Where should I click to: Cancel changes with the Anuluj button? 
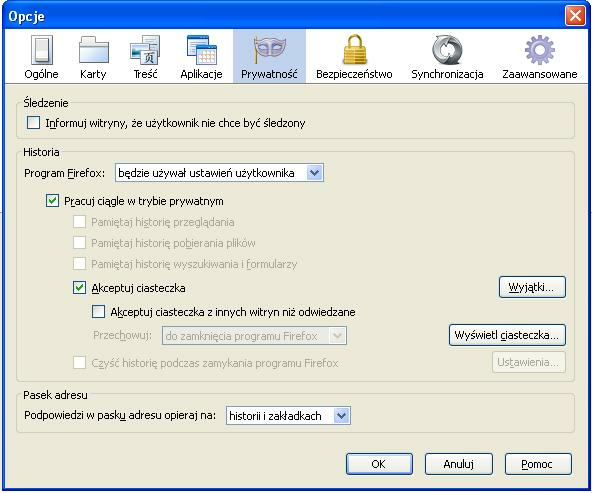click(459, 464)
